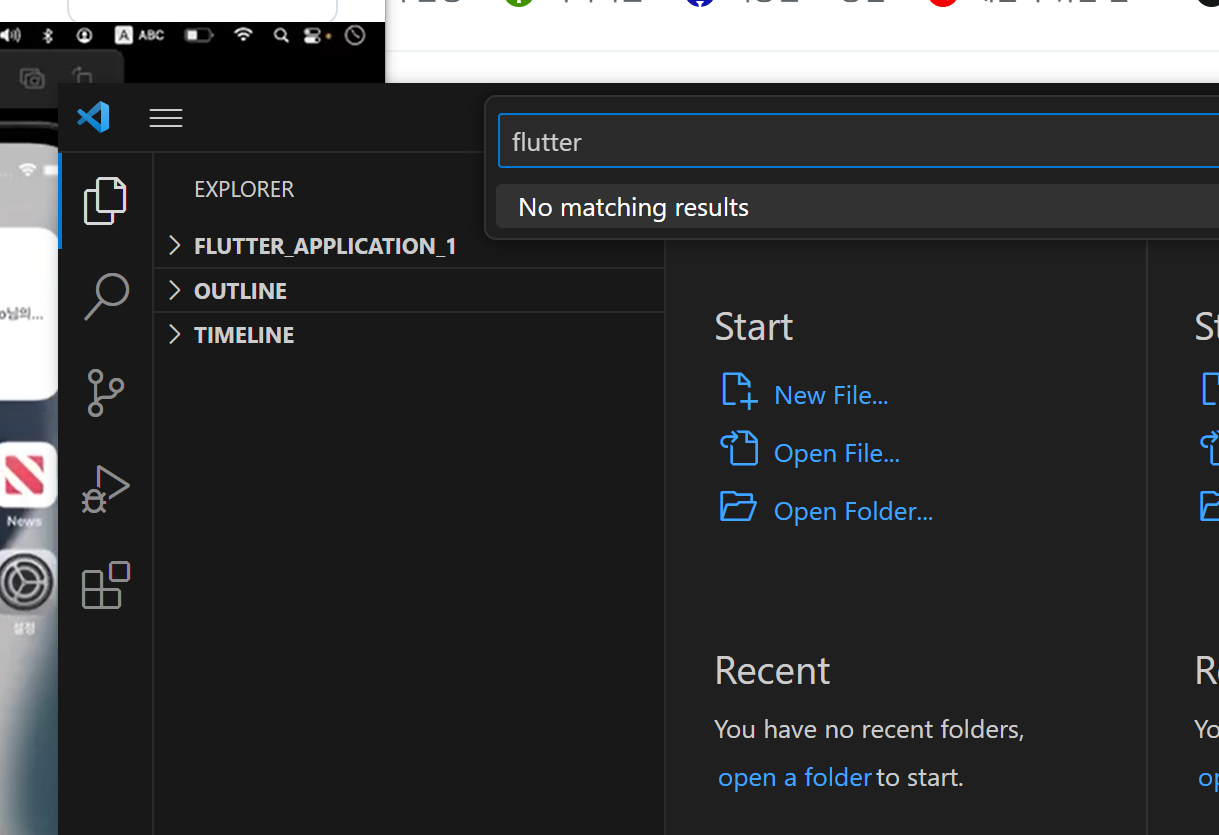Open the Extensions view
This screenshot has height=835, width=1219.
coord(105,585)
